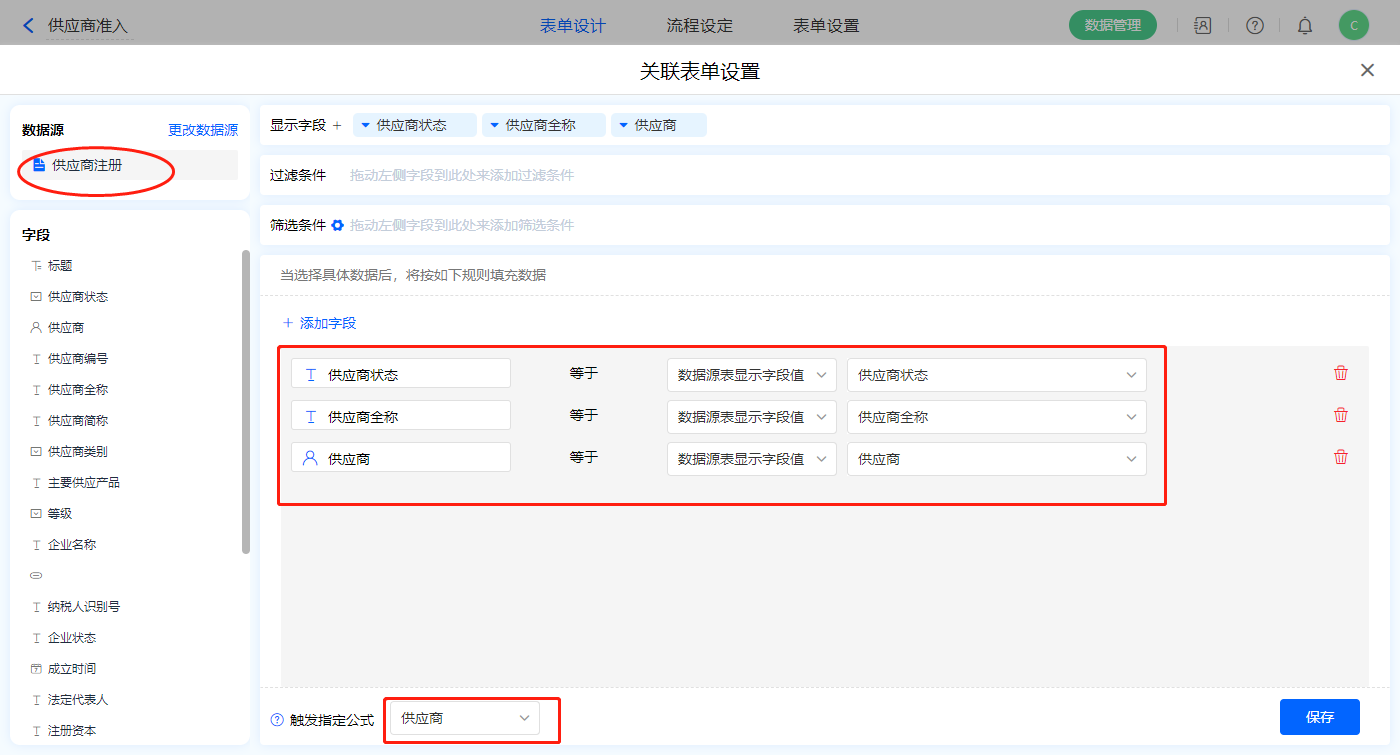The image size is (1400, 755).
Task: Remove the 供应商 rule using trash icon
Action: click(1341, 457)
